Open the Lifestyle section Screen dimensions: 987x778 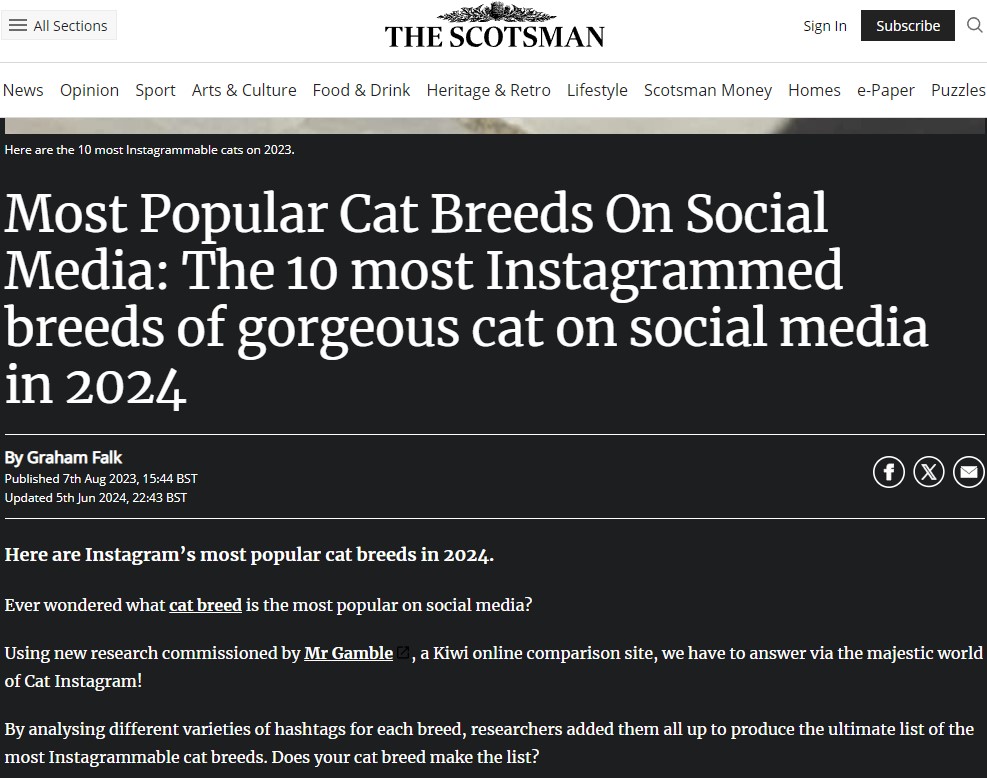(x=597, y=90)
